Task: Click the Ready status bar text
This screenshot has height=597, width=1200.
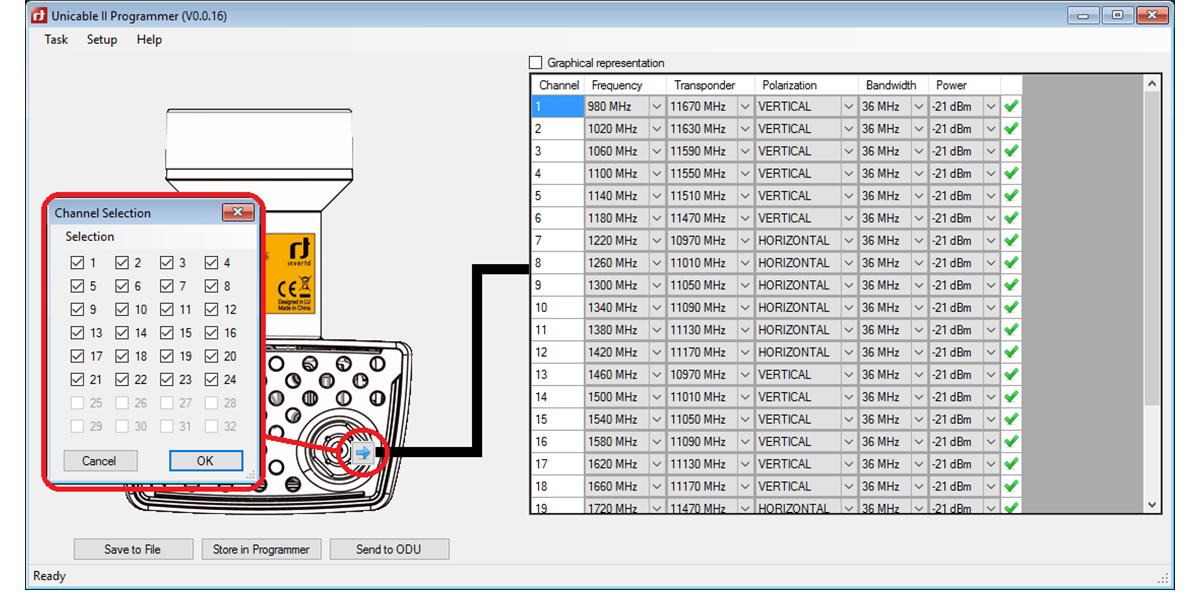Action: tap(49, 576)
